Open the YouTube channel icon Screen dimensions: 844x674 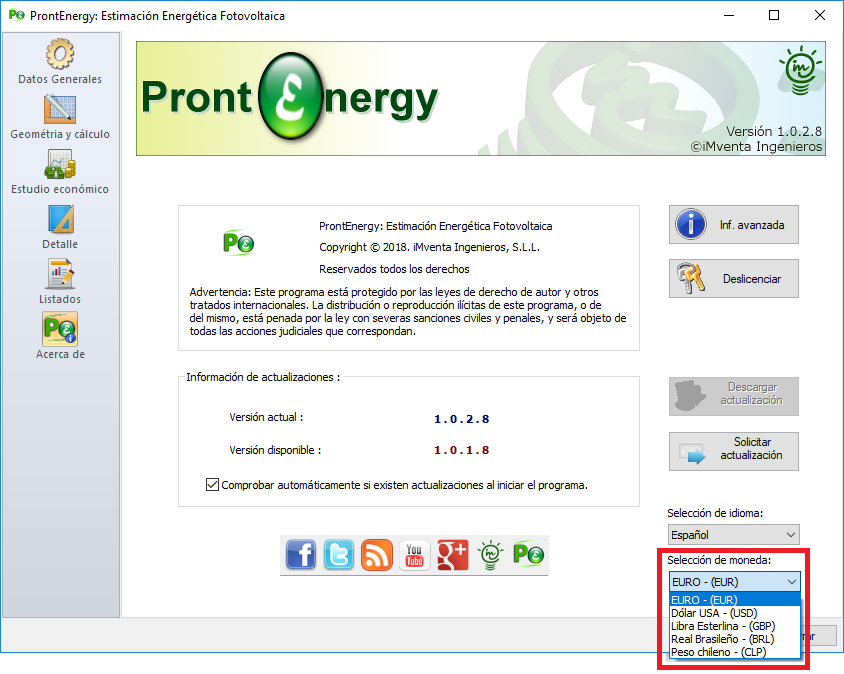tap(414, 555)
